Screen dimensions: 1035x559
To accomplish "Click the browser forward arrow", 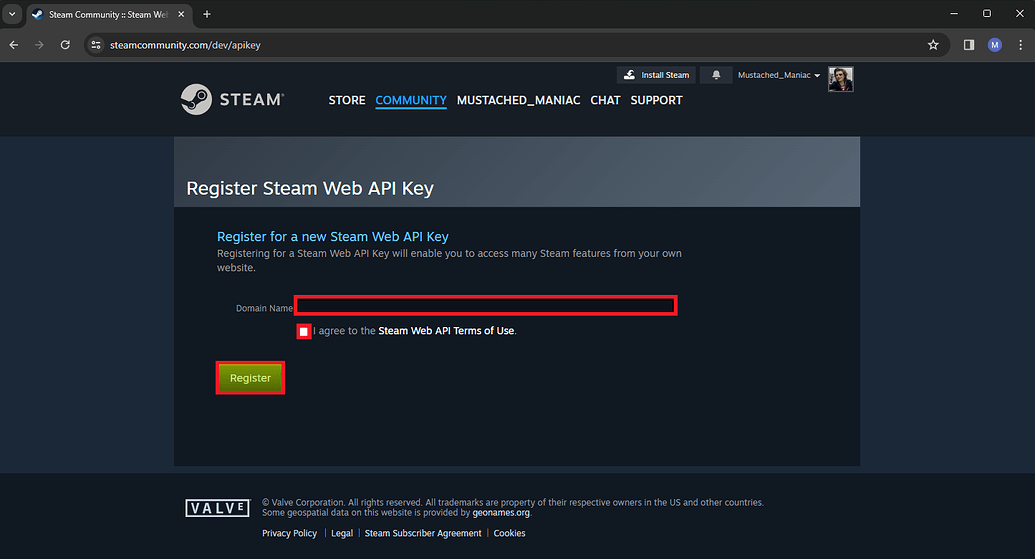I will [x=39, y=45].
